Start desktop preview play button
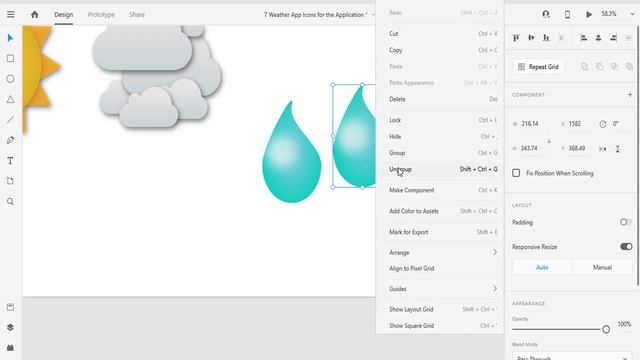The image size is (640, 360). [589, 14]
